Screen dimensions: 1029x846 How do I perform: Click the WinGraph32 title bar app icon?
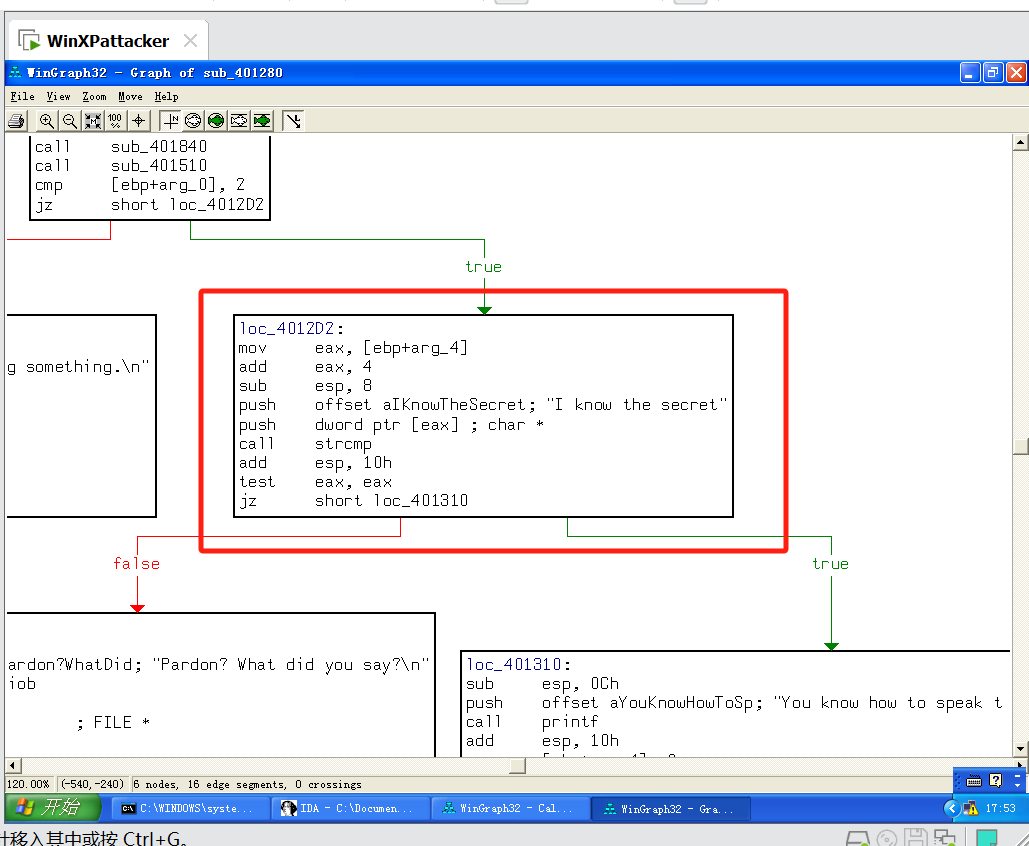(x=15, y=72)
